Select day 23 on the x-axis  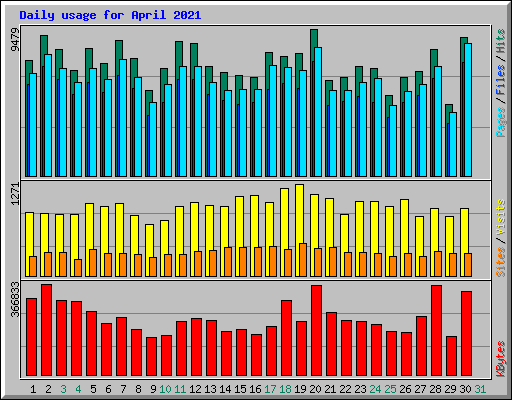pyautogui.click(x=360, y=389)
